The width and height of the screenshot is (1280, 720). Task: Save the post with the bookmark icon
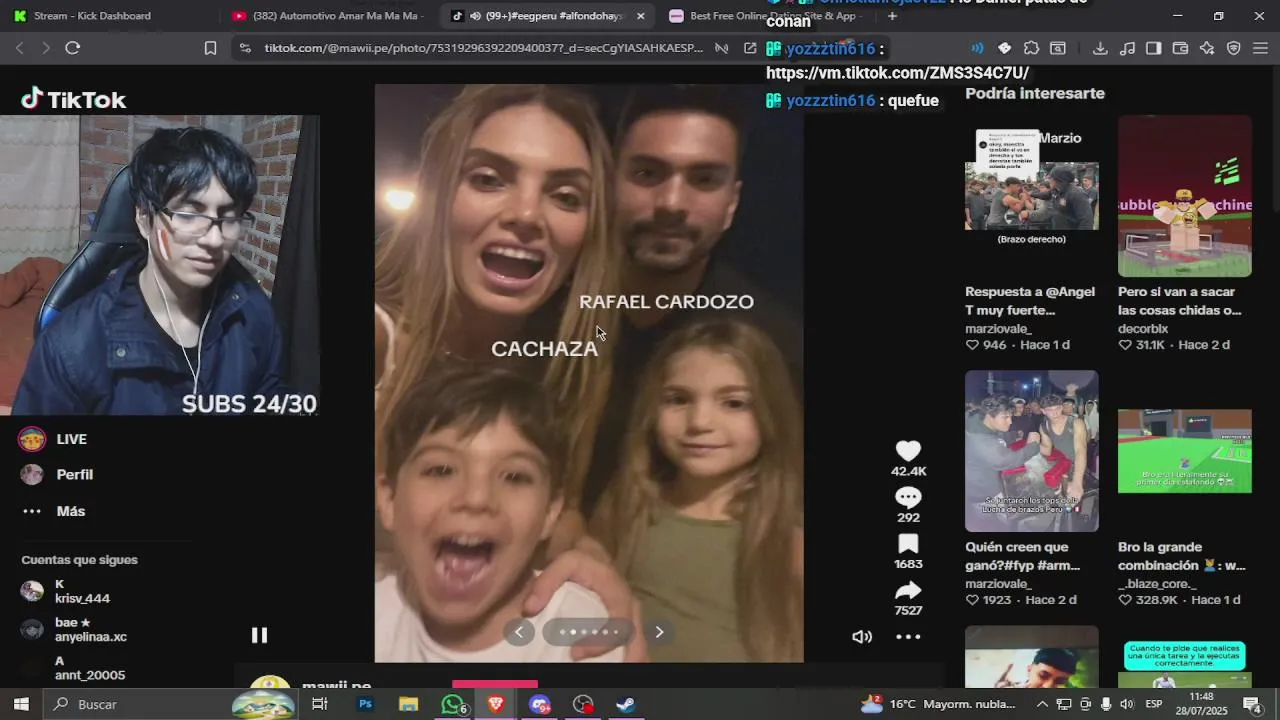tap(908, 544)
